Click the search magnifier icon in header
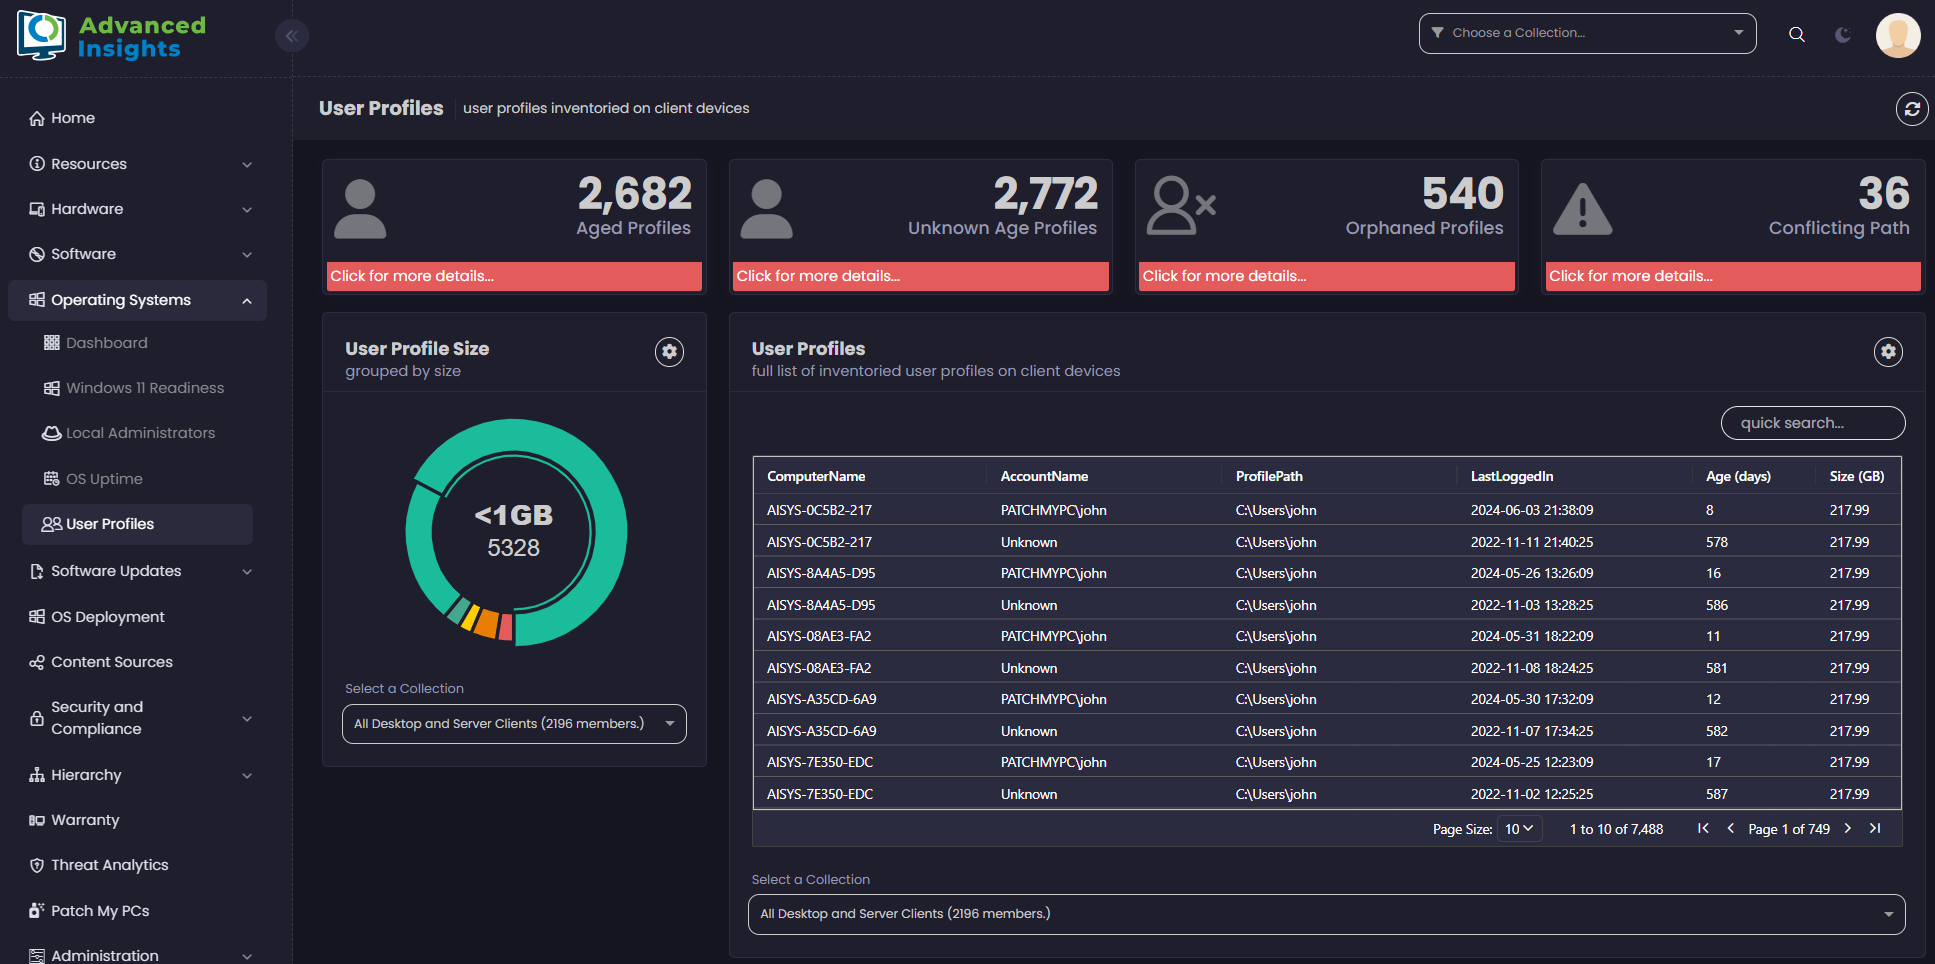Screen dimensions: 1935x964 pos(1796,34)
